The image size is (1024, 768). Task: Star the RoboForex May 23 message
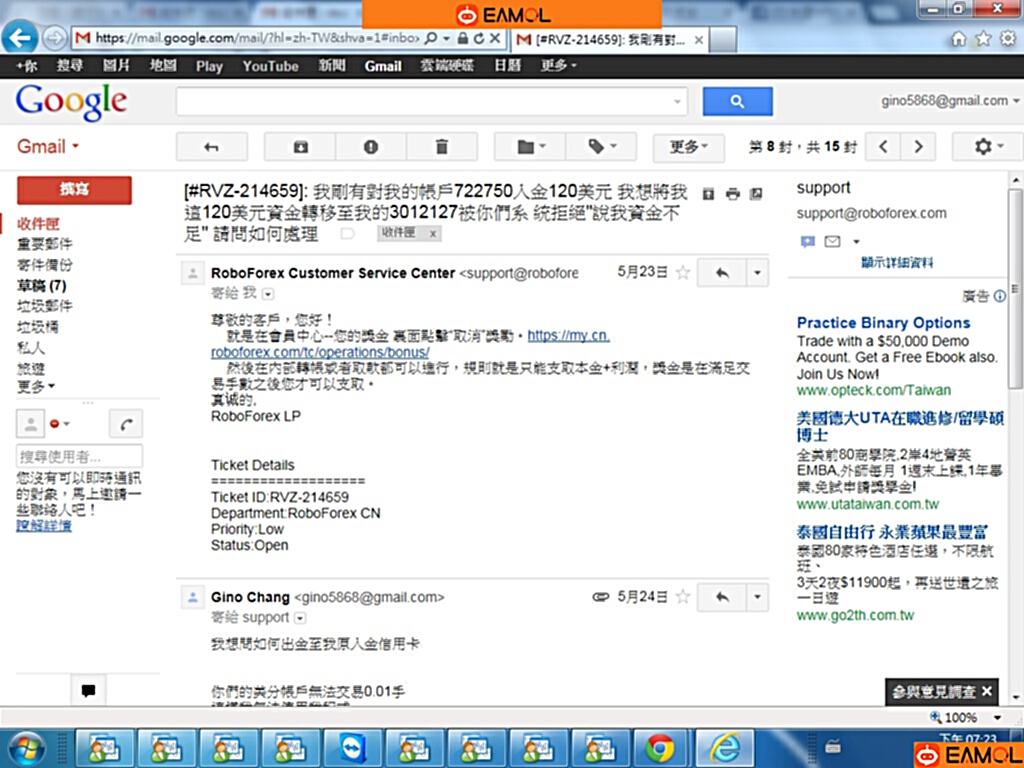pyautogui.click(x=683, y=272)
